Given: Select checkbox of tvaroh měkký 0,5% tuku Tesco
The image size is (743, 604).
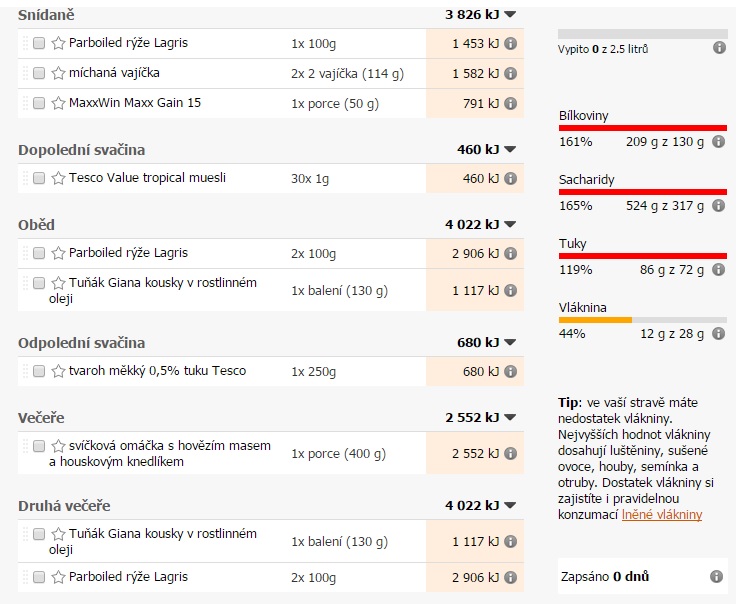Looking at the screenshot, I should [39, 371].
